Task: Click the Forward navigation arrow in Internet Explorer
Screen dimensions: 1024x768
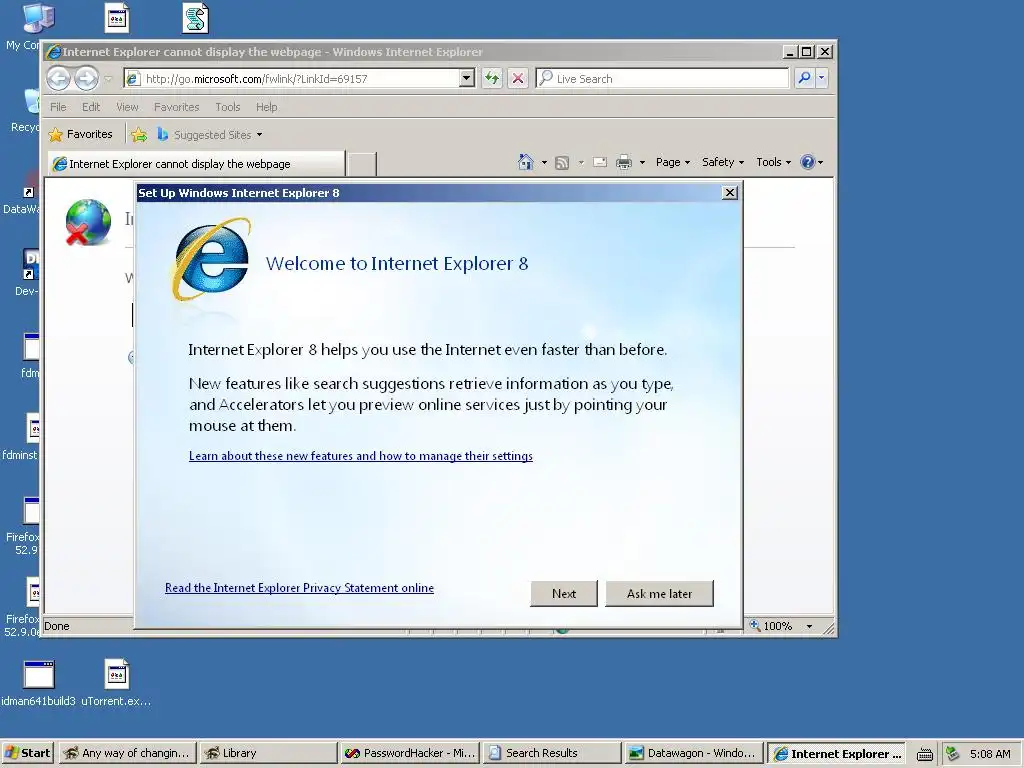Action: [x=86, y=79]
